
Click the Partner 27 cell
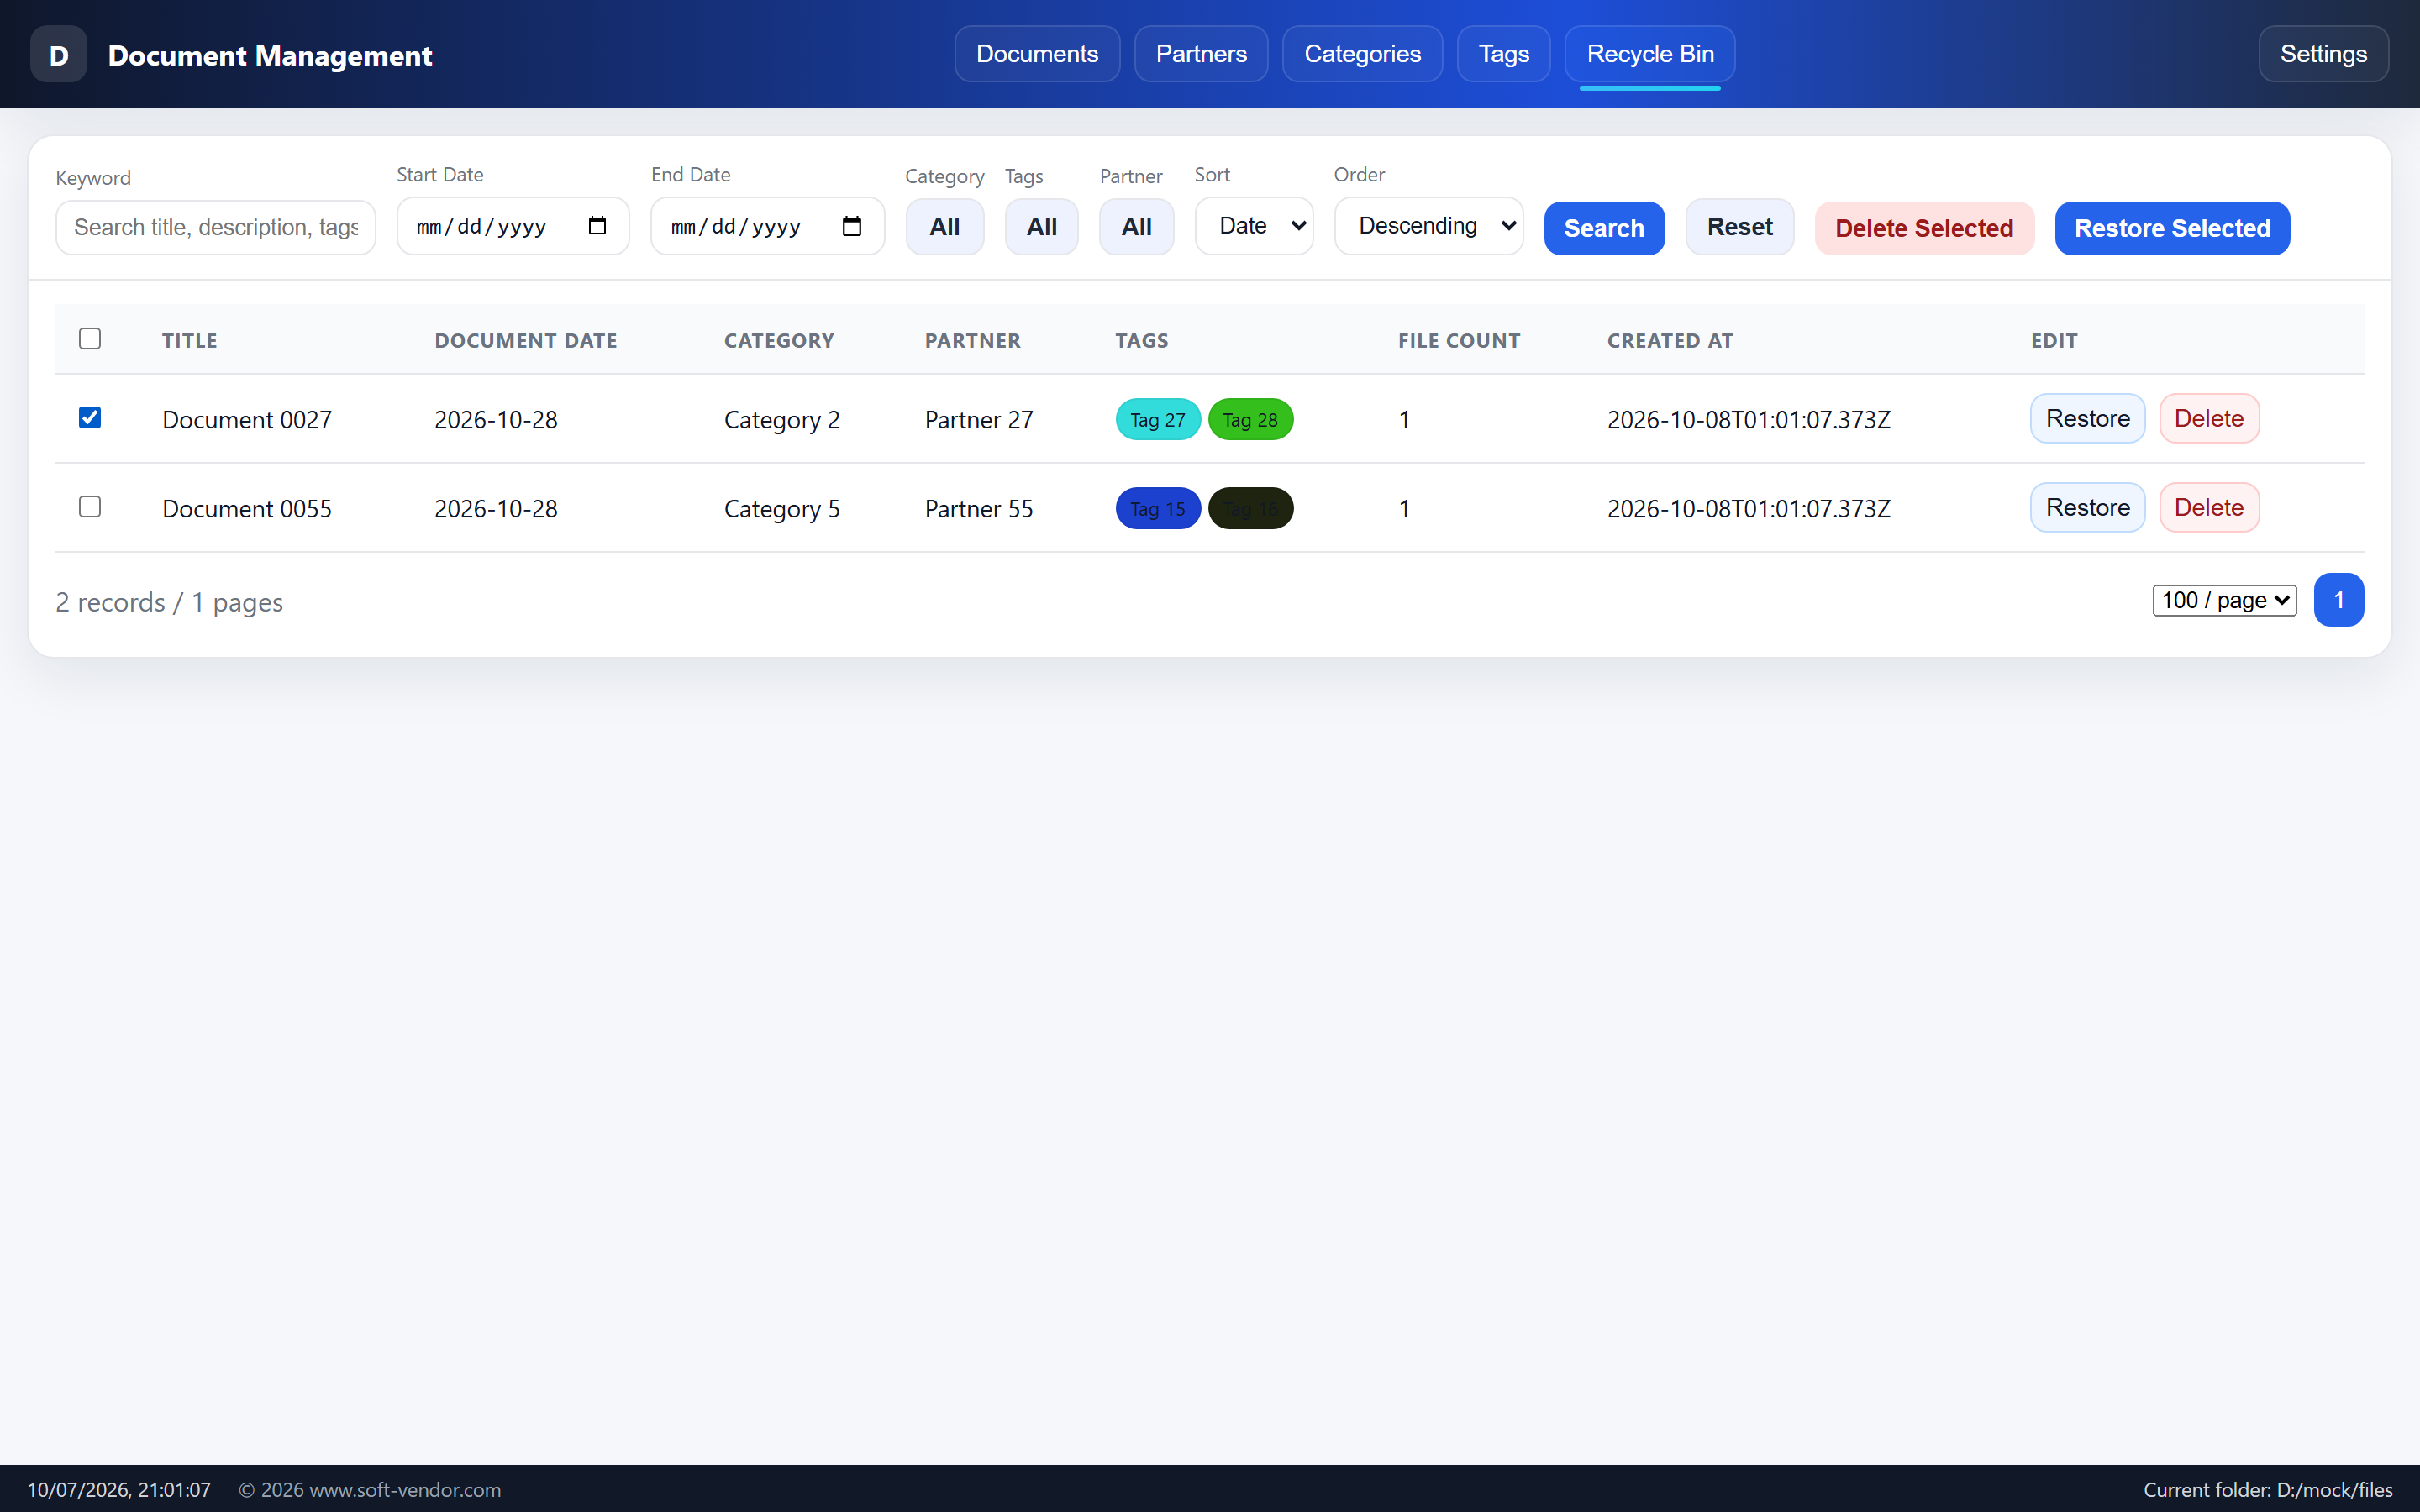coord(979,420)
